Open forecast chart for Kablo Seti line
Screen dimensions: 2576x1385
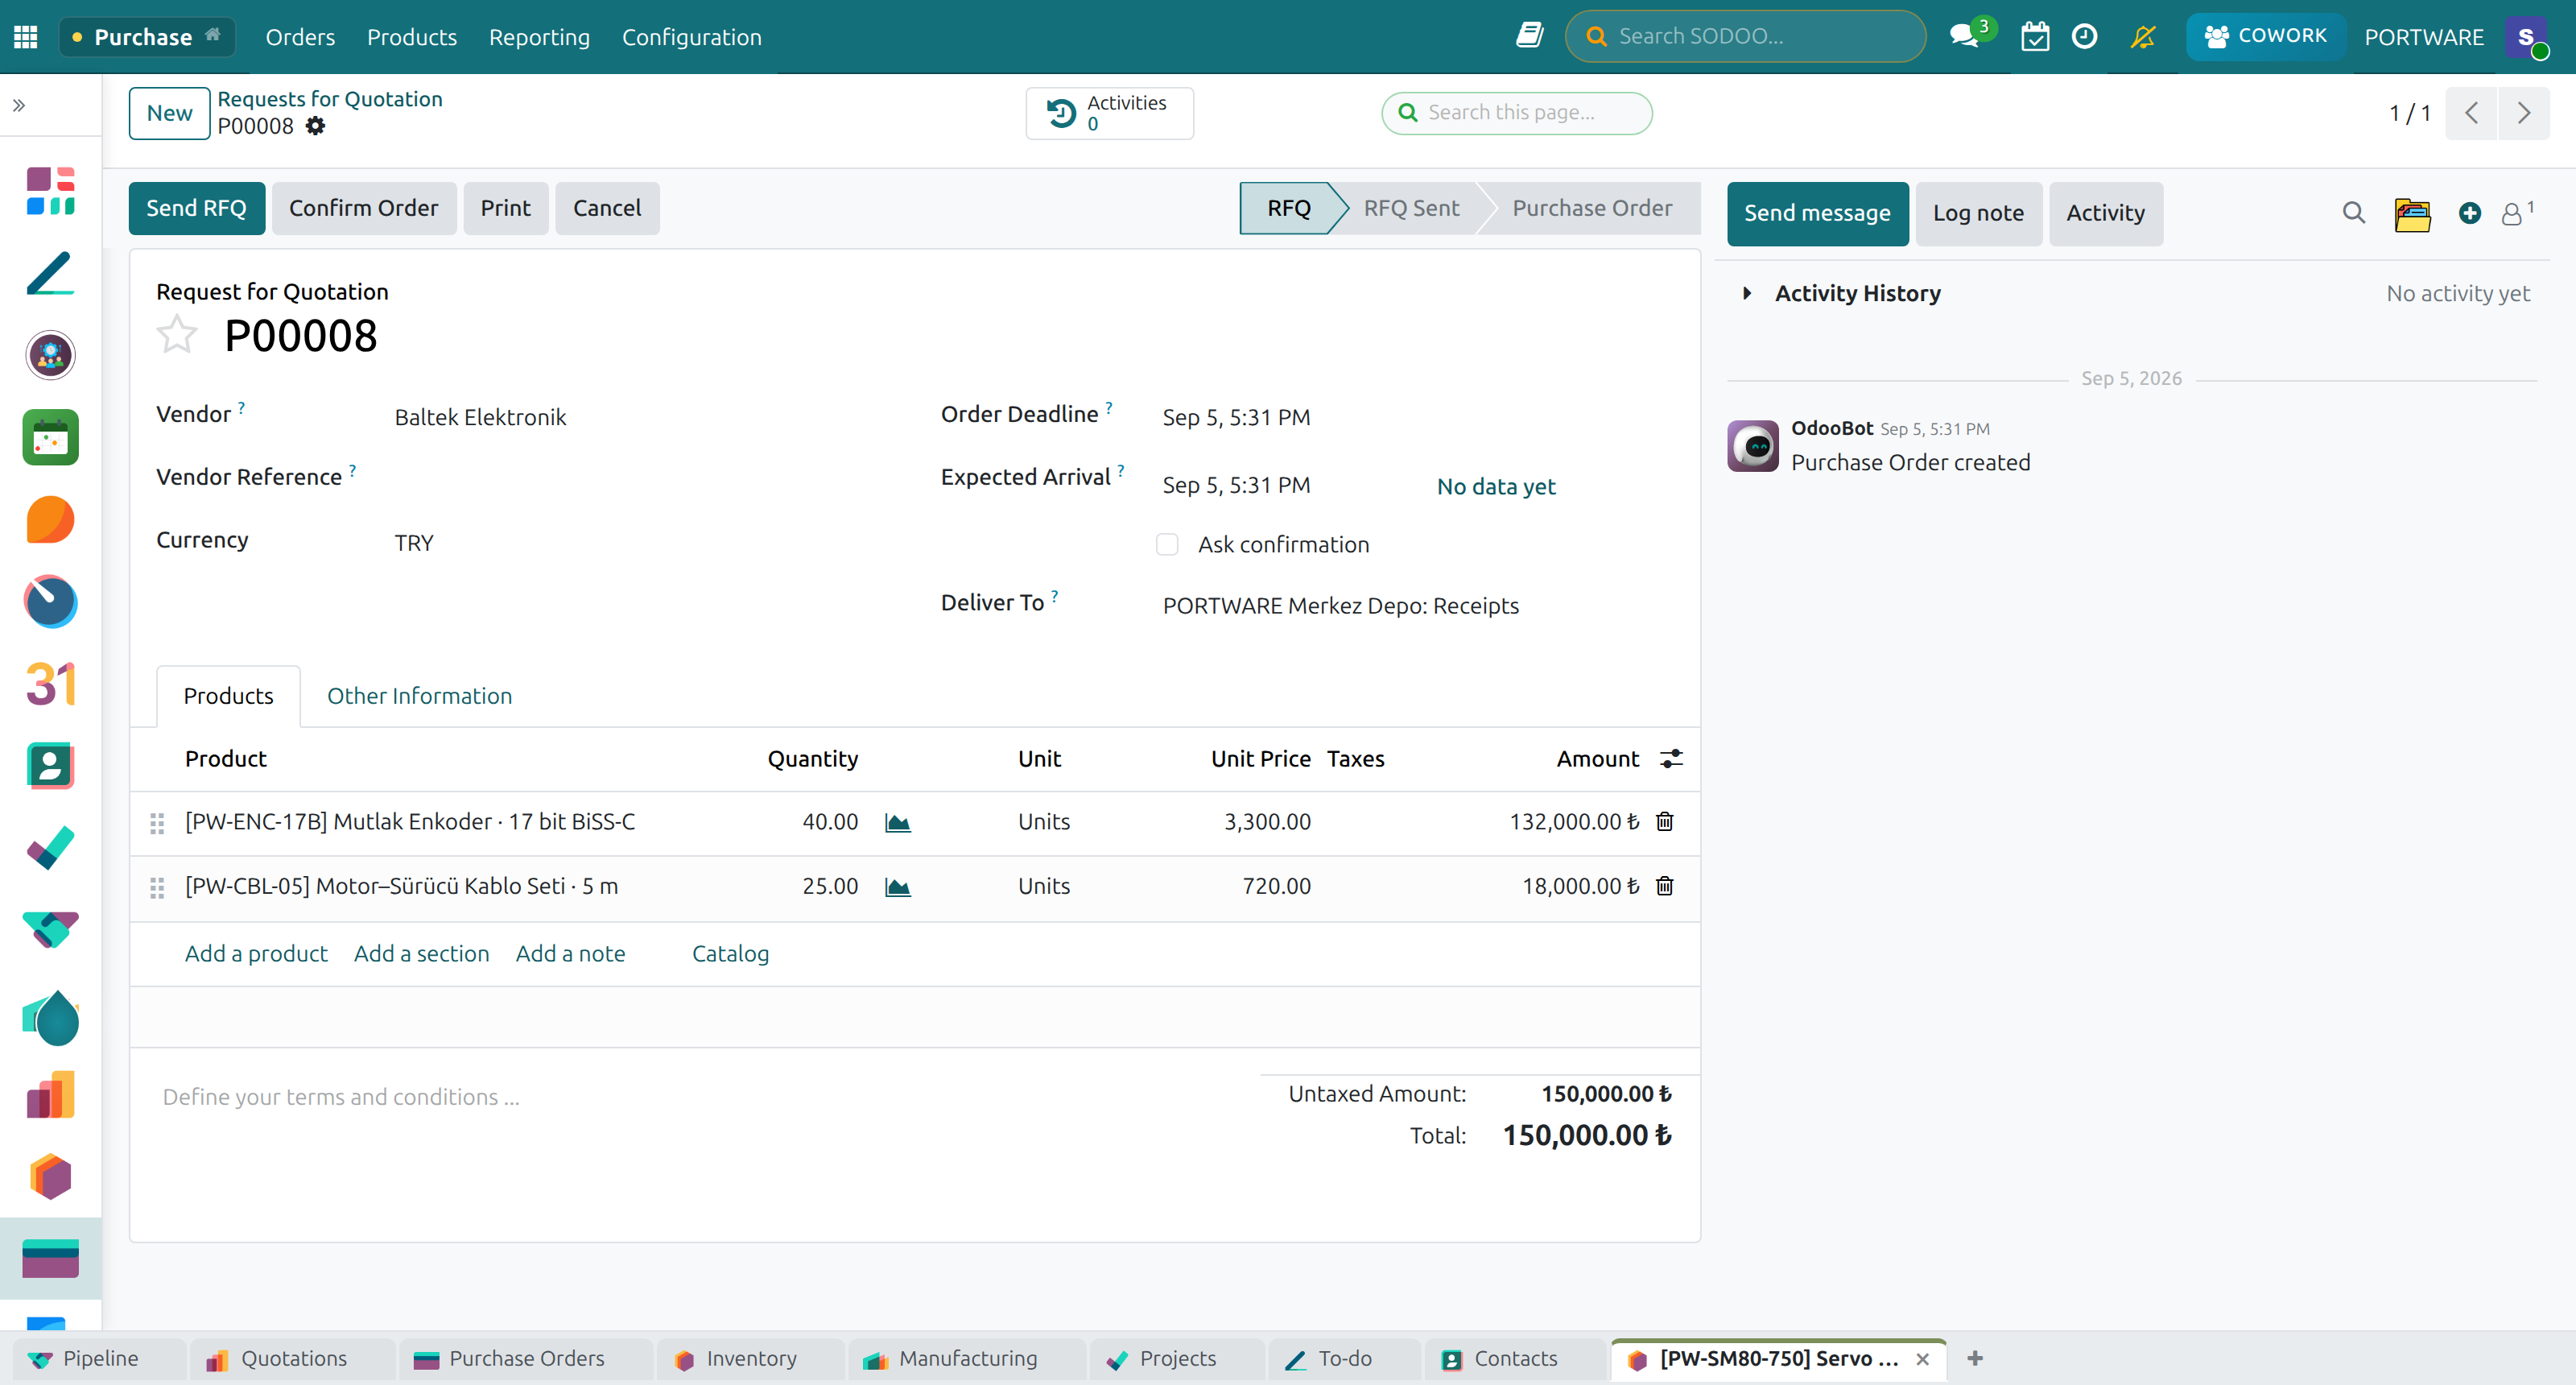point(897,887)
